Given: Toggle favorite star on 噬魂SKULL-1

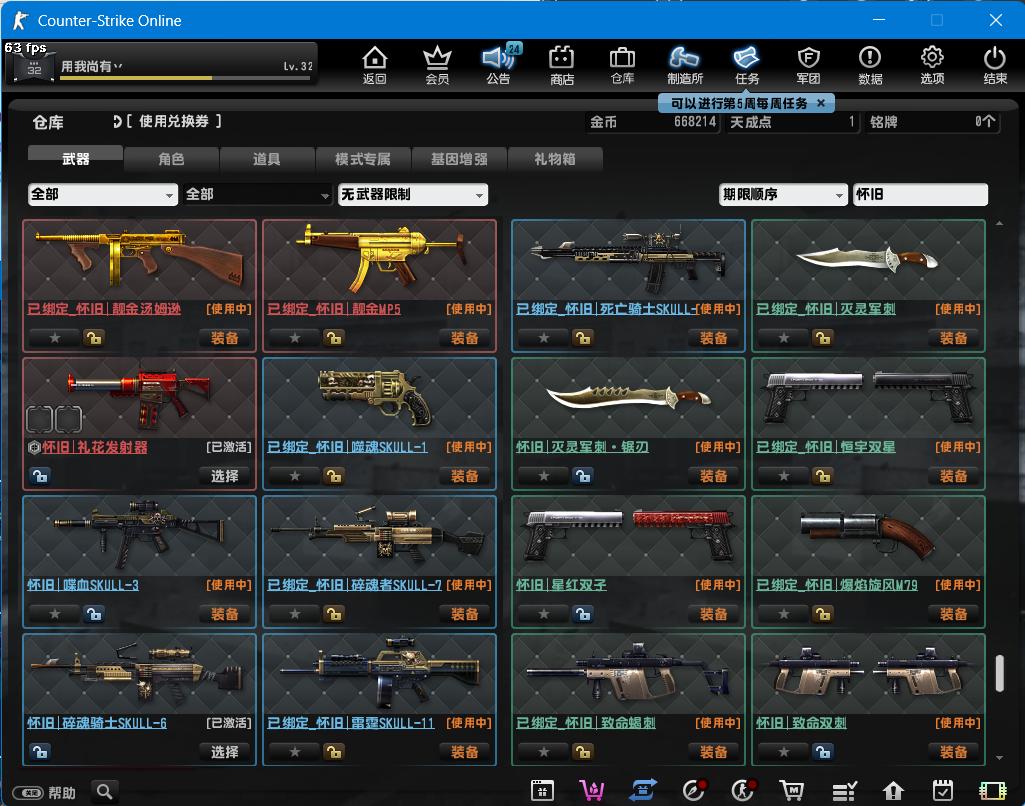Looking at the screenshot, I should 295,476.
